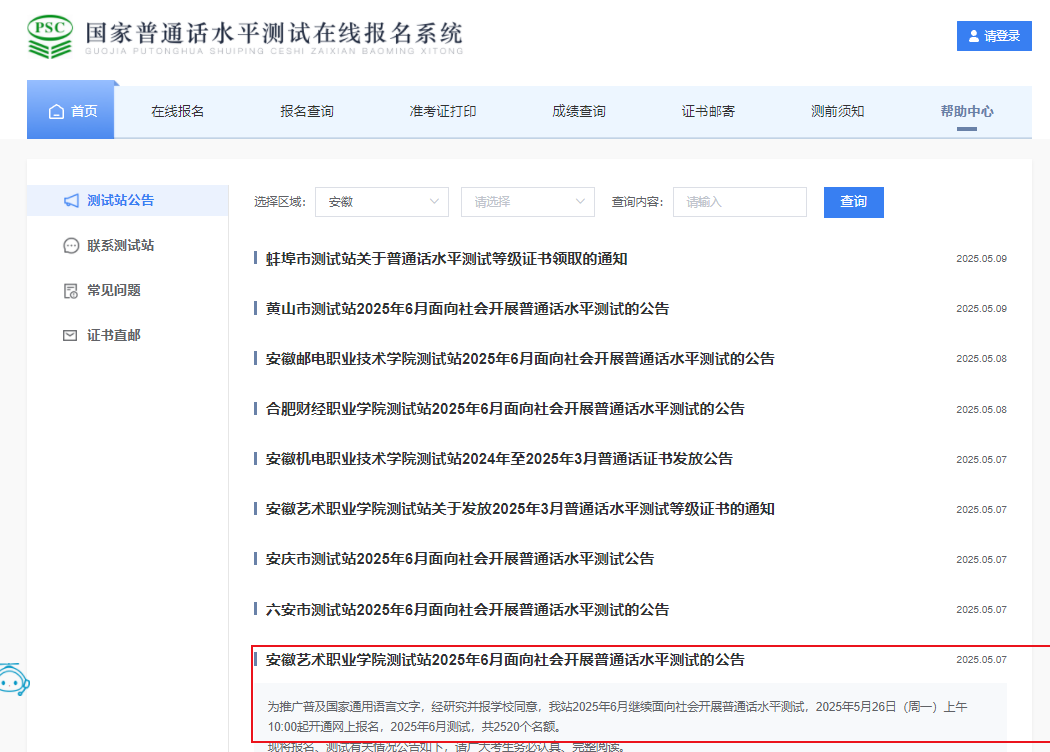Image resolution: width=1050 pixels, height=752 pixels.
Task: Click the home icon in 首页 tab
Action: [56, 111]
